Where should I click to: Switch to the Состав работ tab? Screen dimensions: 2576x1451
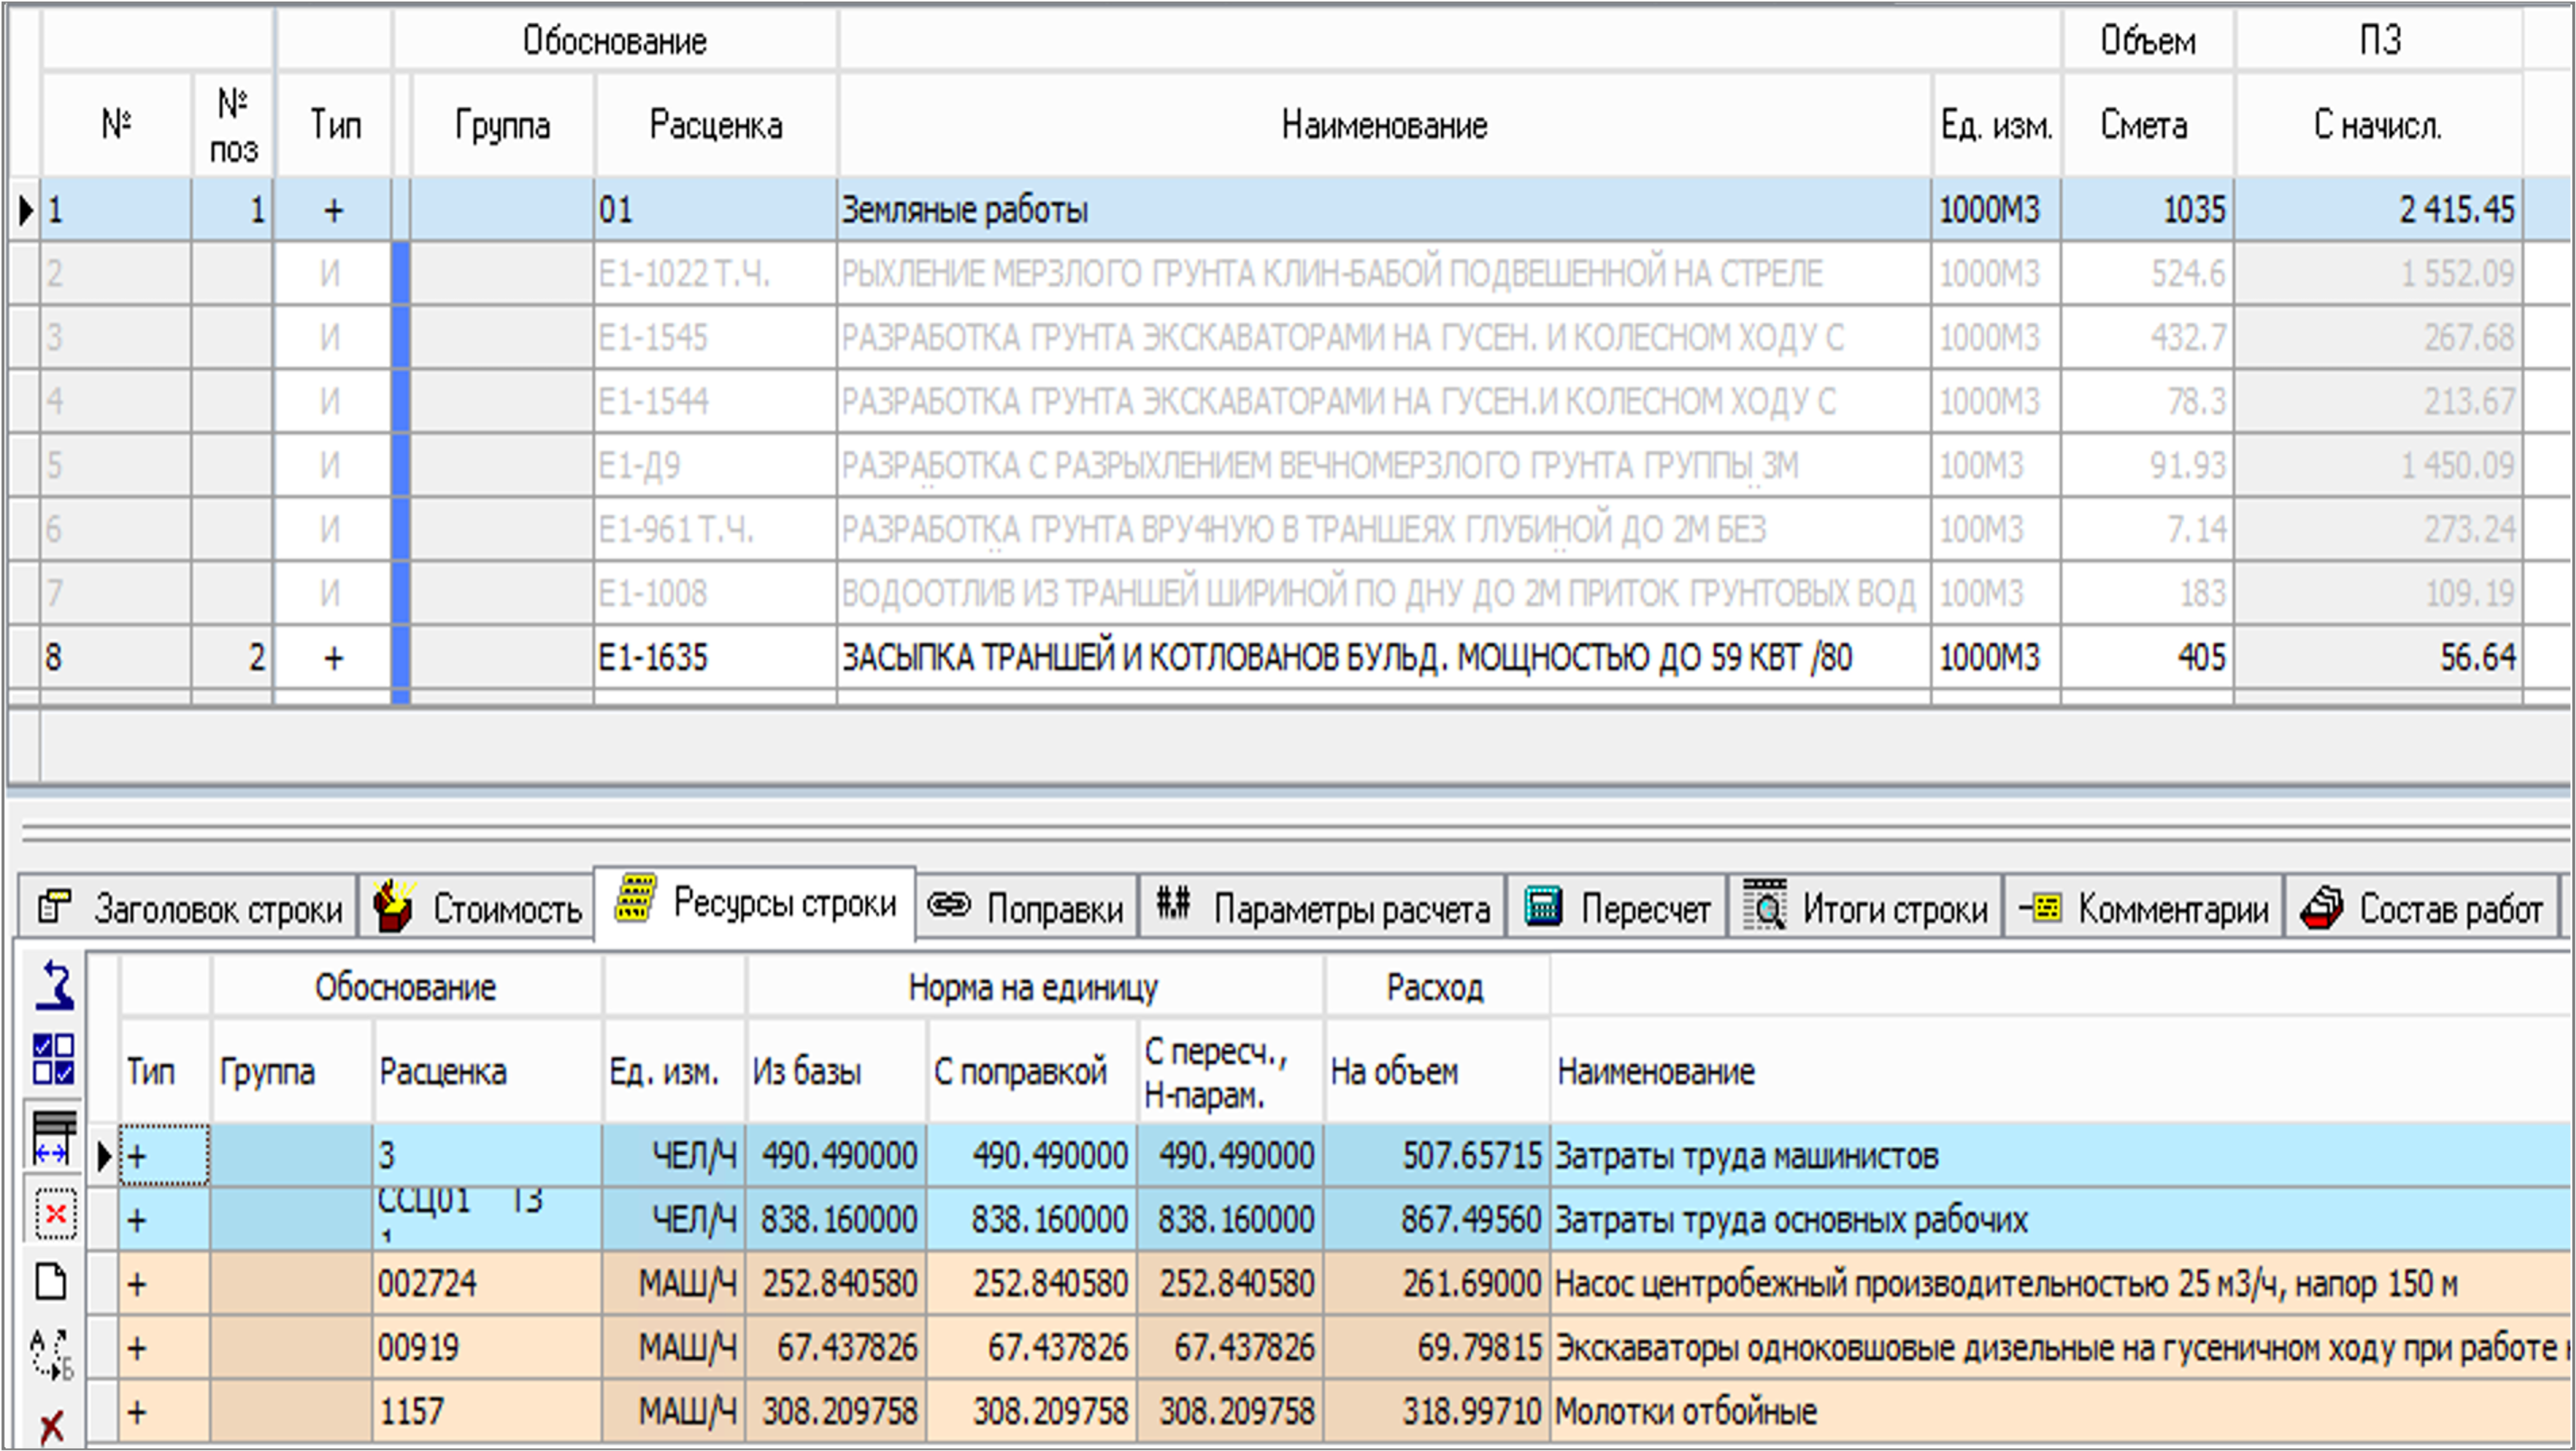pos(2422,908)
